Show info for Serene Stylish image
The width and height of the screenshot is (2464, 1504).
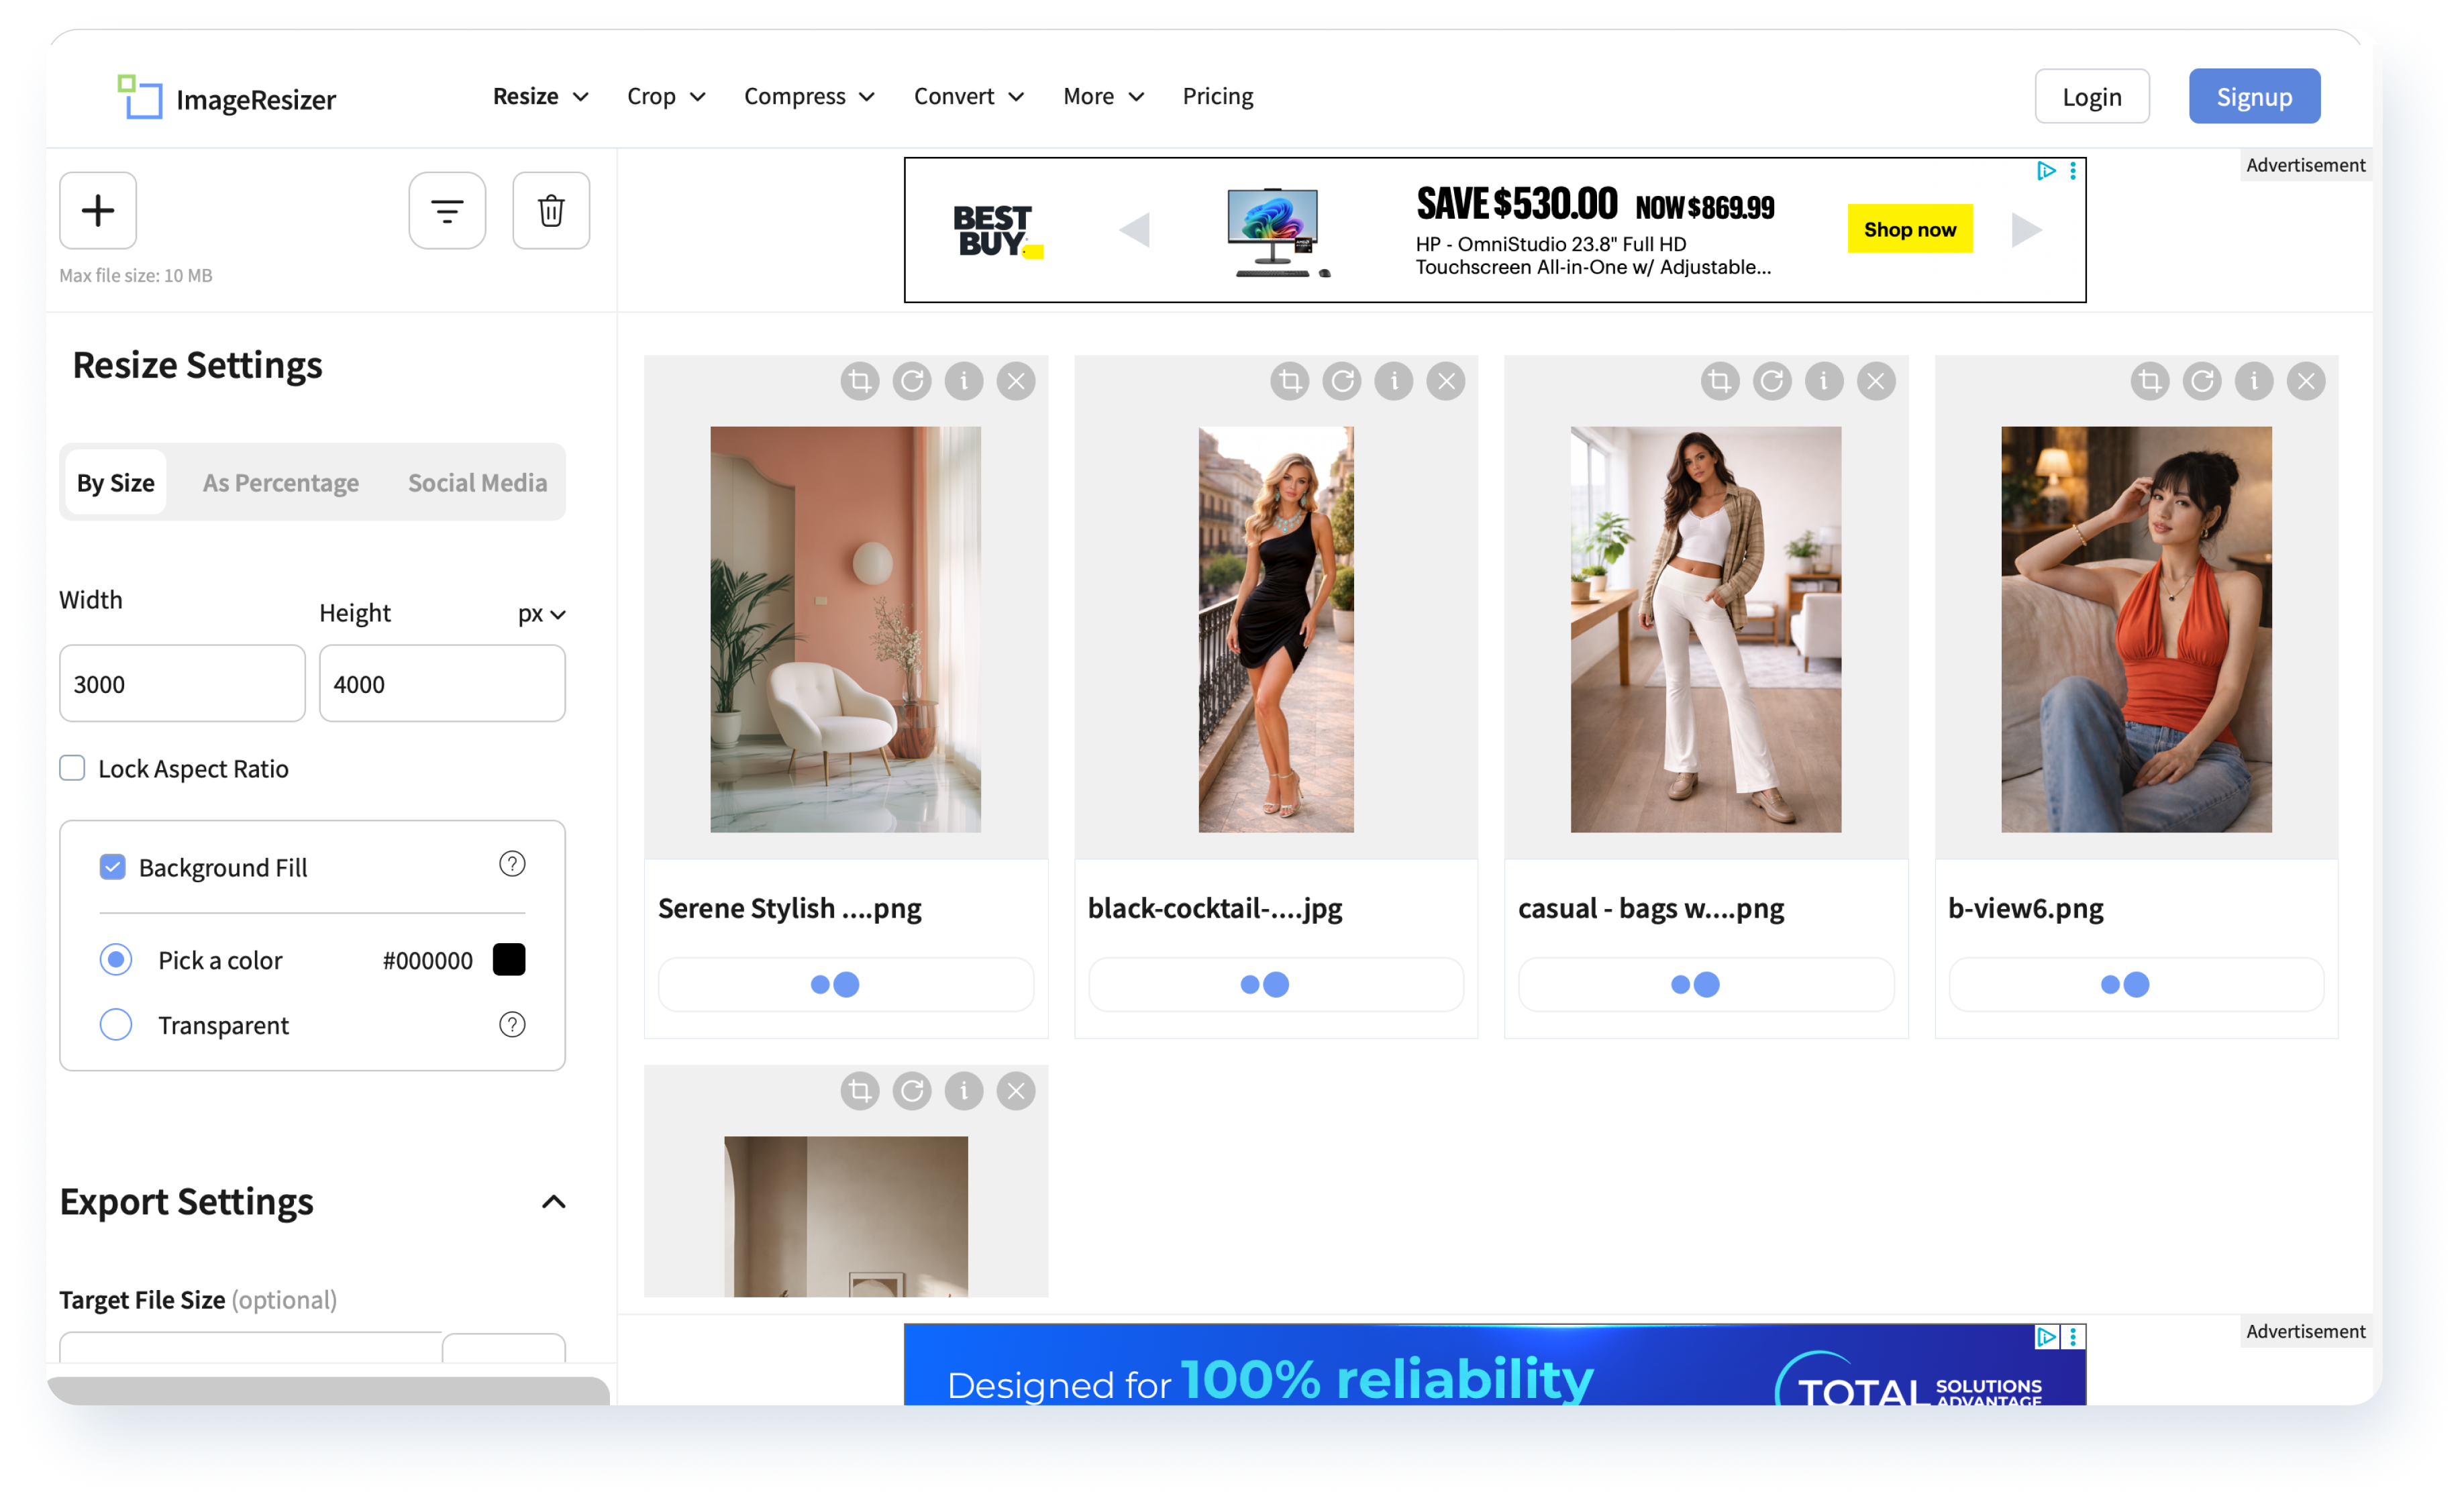click(x=964, y=381)
